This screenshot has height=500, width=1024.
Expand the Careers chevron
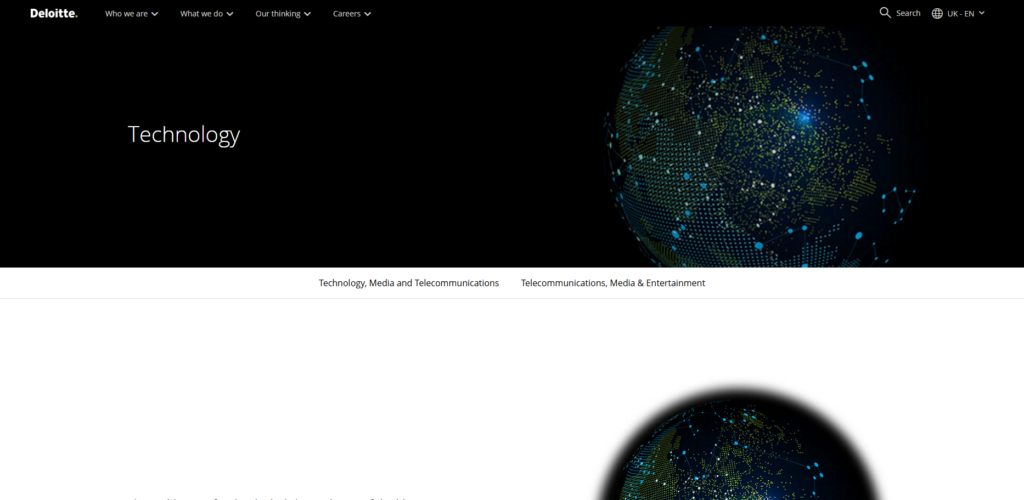pyautogui.click(x=368, y=14)
